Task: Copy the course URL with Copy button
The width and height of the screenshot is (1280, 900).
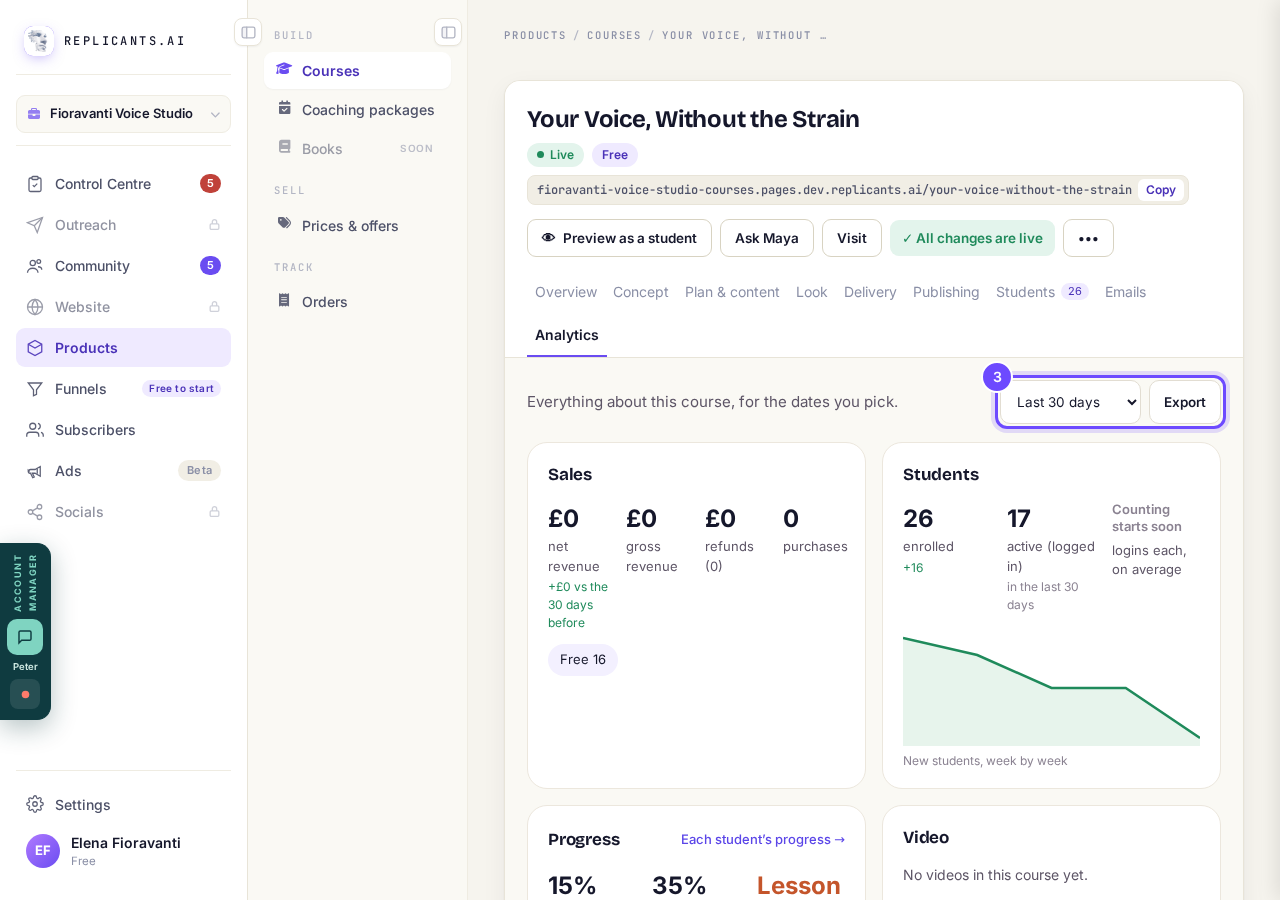Action: click(x=1161, y=190)
